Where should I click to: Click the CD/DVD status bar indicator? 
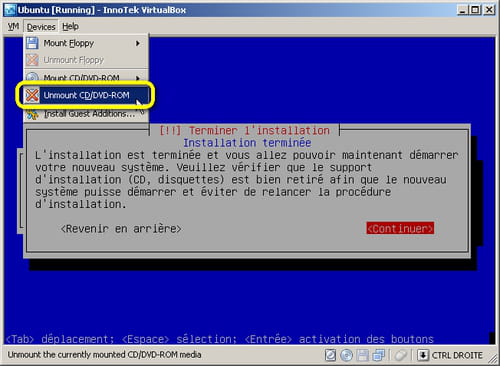tap(347, 355)
